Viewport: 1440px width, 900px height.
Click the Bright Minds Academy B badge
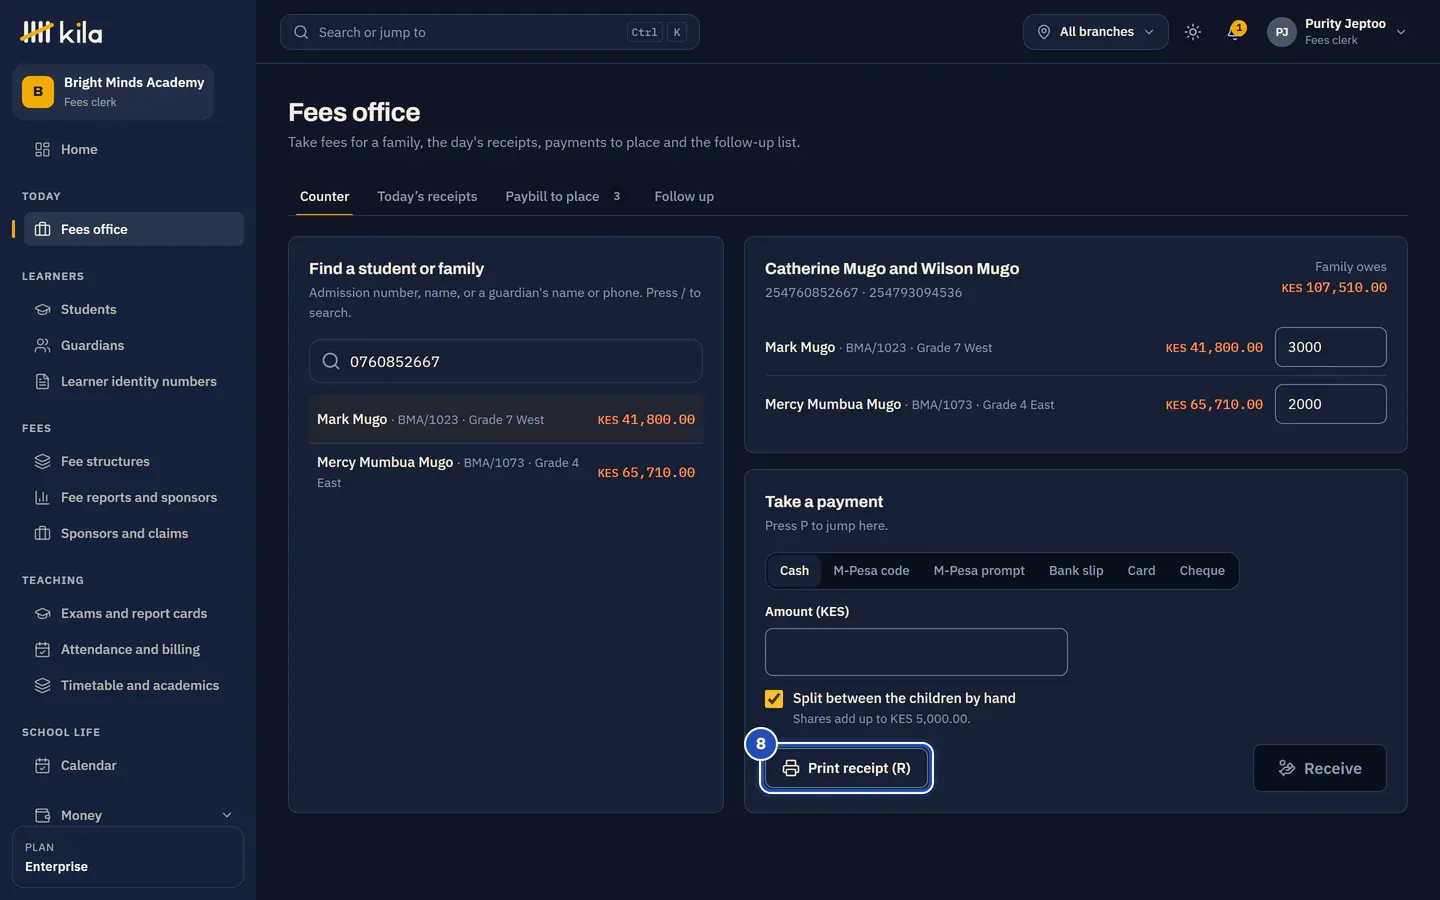(x=38, y=91)
